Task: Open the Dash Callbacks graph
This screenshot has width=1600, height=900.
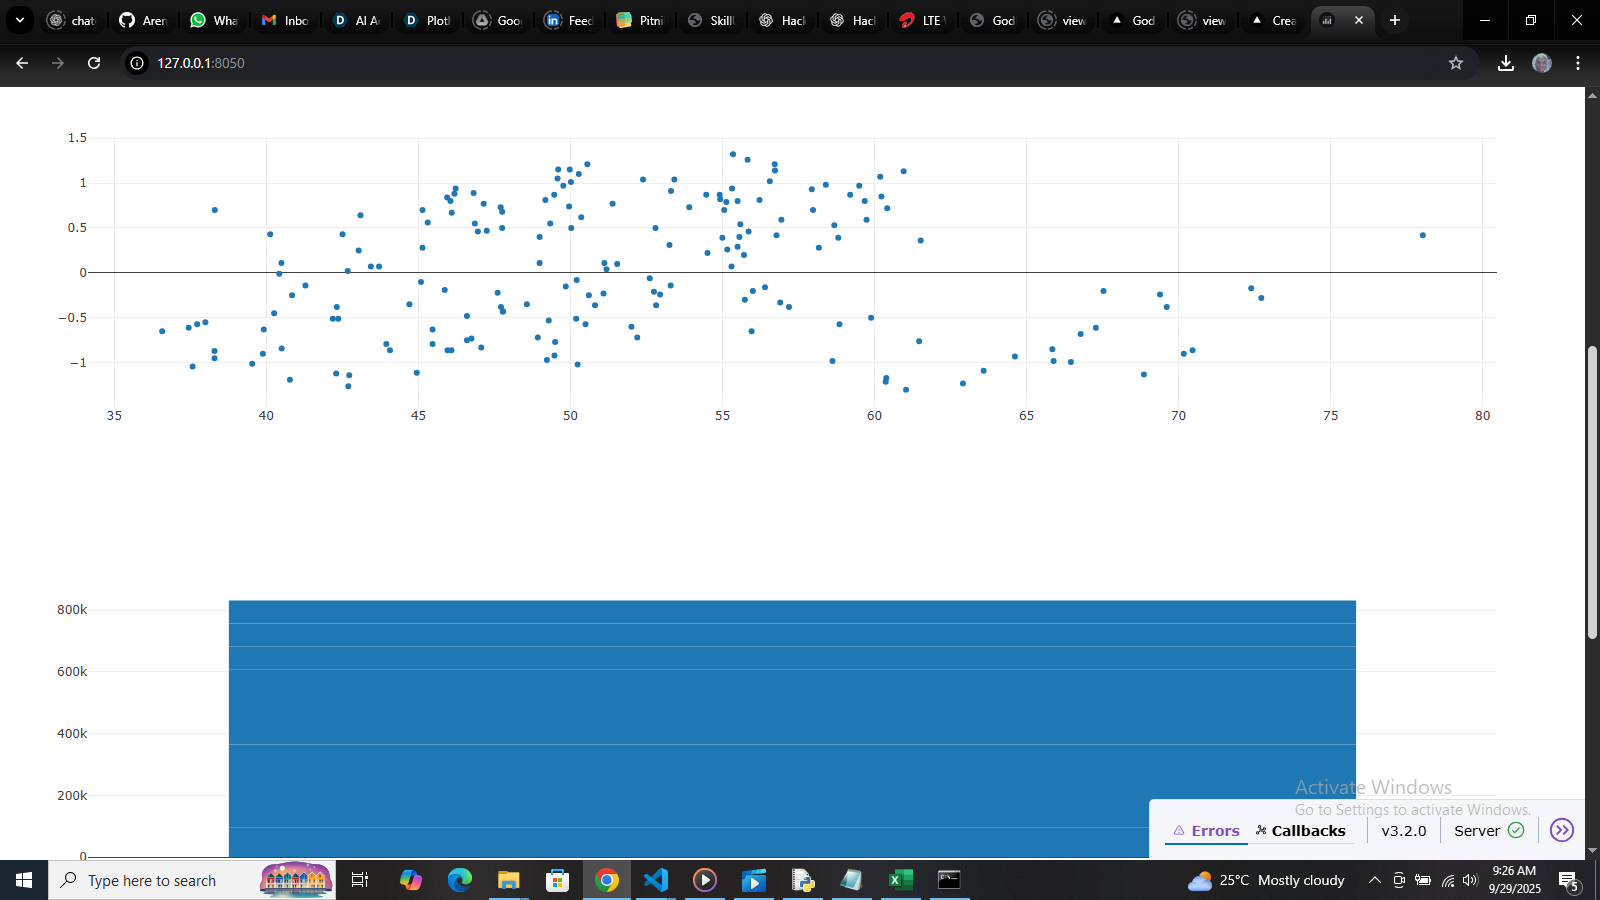Action: (1301, 831)
